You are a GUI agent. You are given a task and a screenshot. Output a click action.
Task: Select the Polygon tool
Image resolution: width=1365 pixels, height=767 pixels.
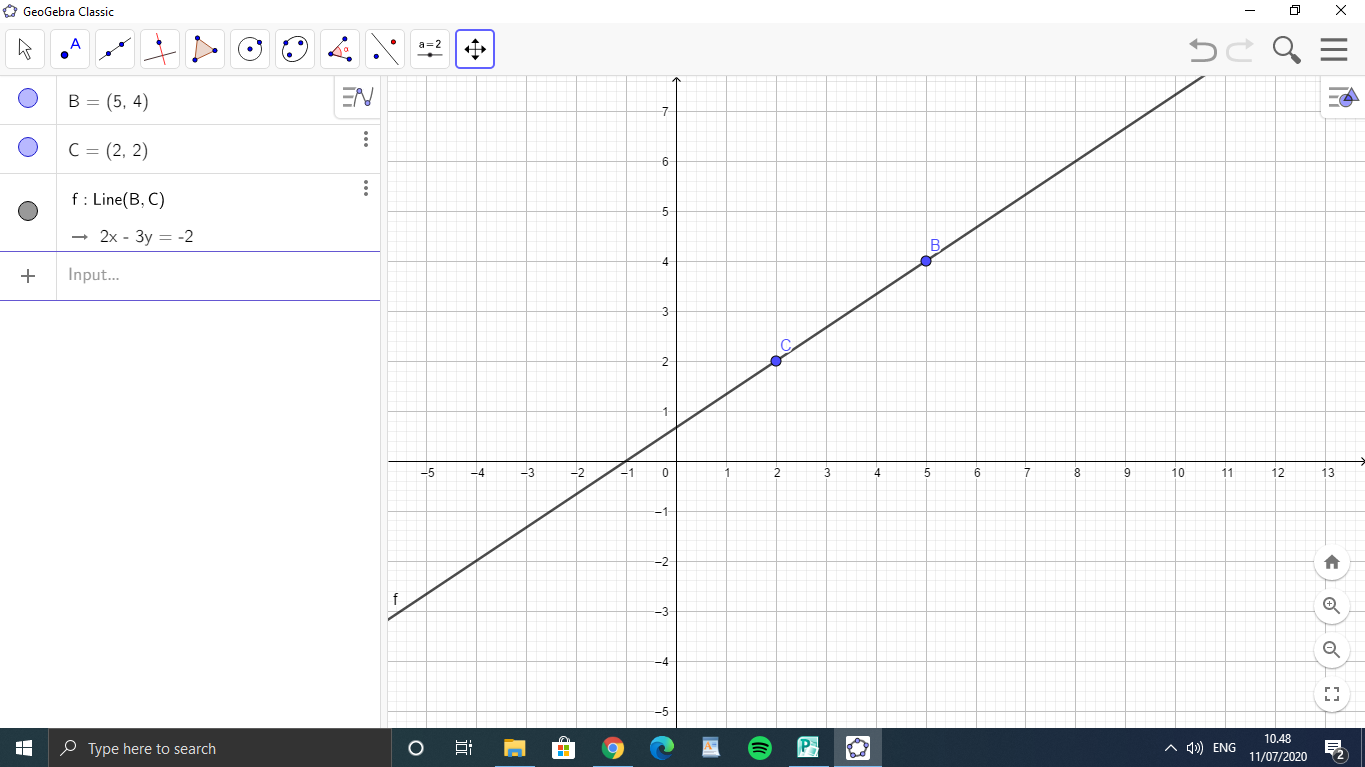205,49
